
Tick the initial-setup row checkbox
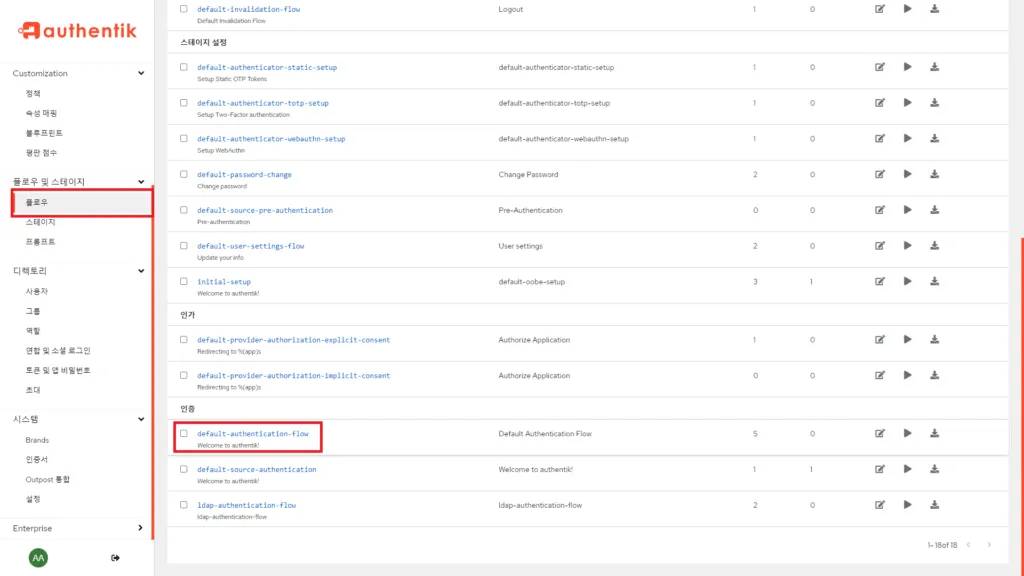(x=184, y=281)
